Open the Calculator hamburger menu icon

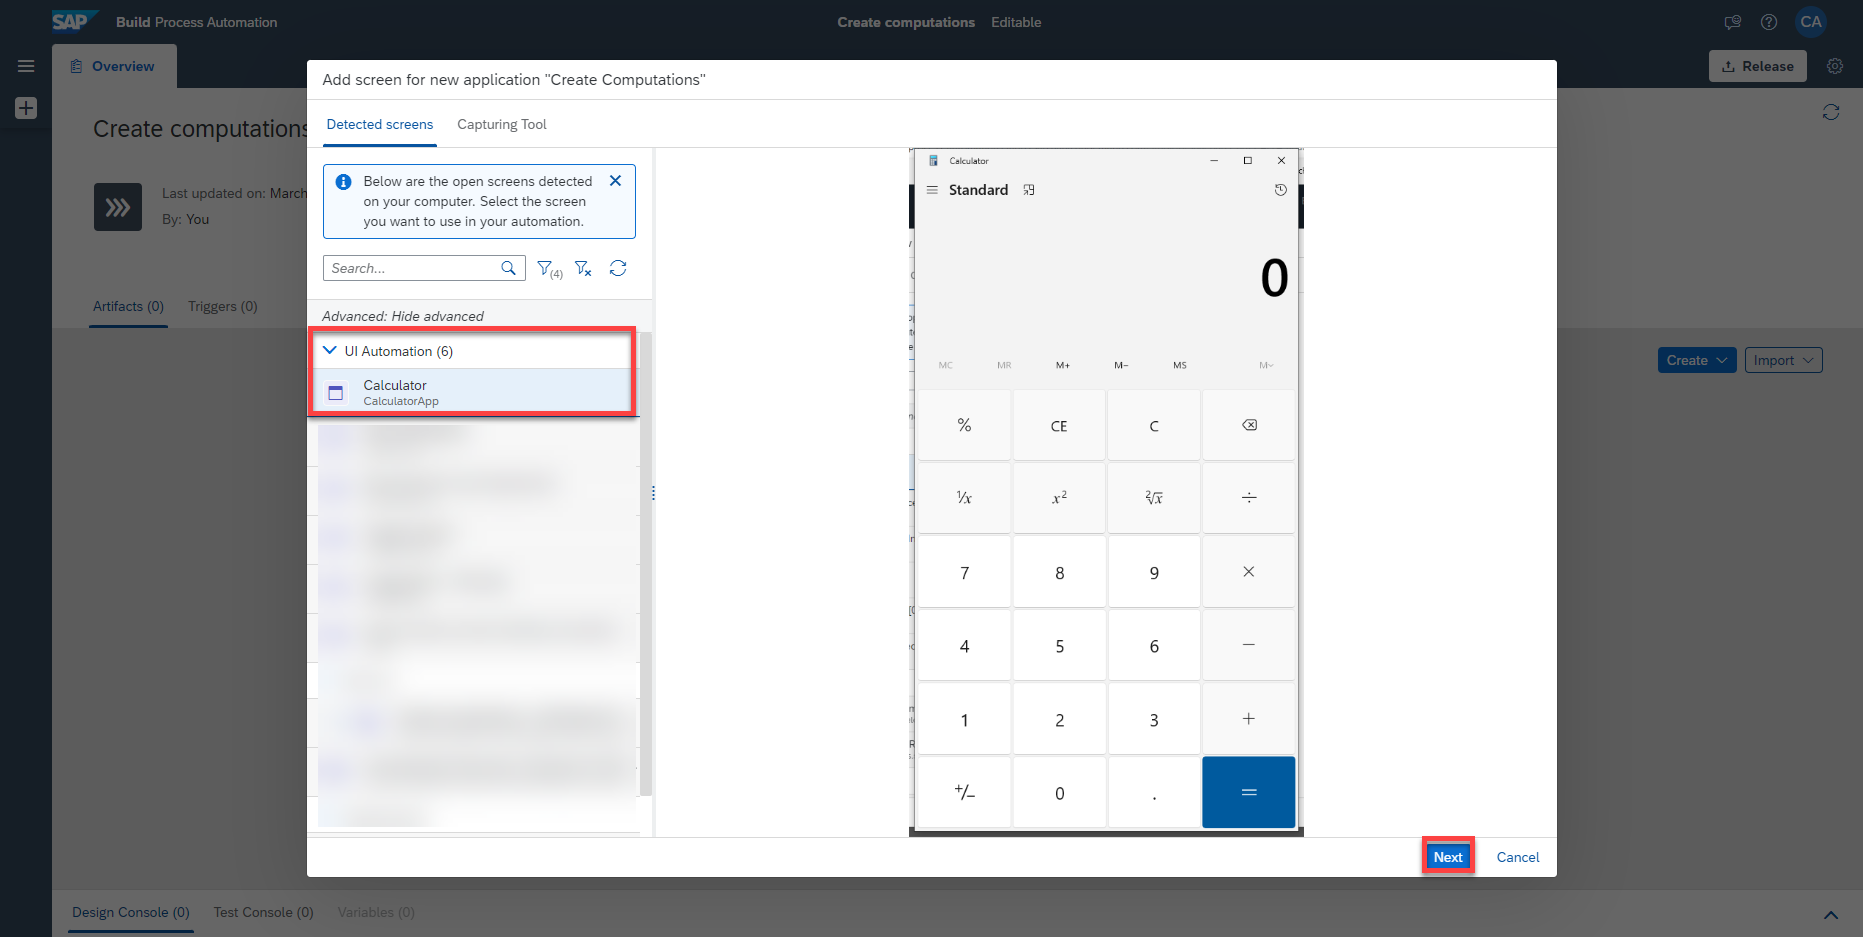tap(932, 190)
